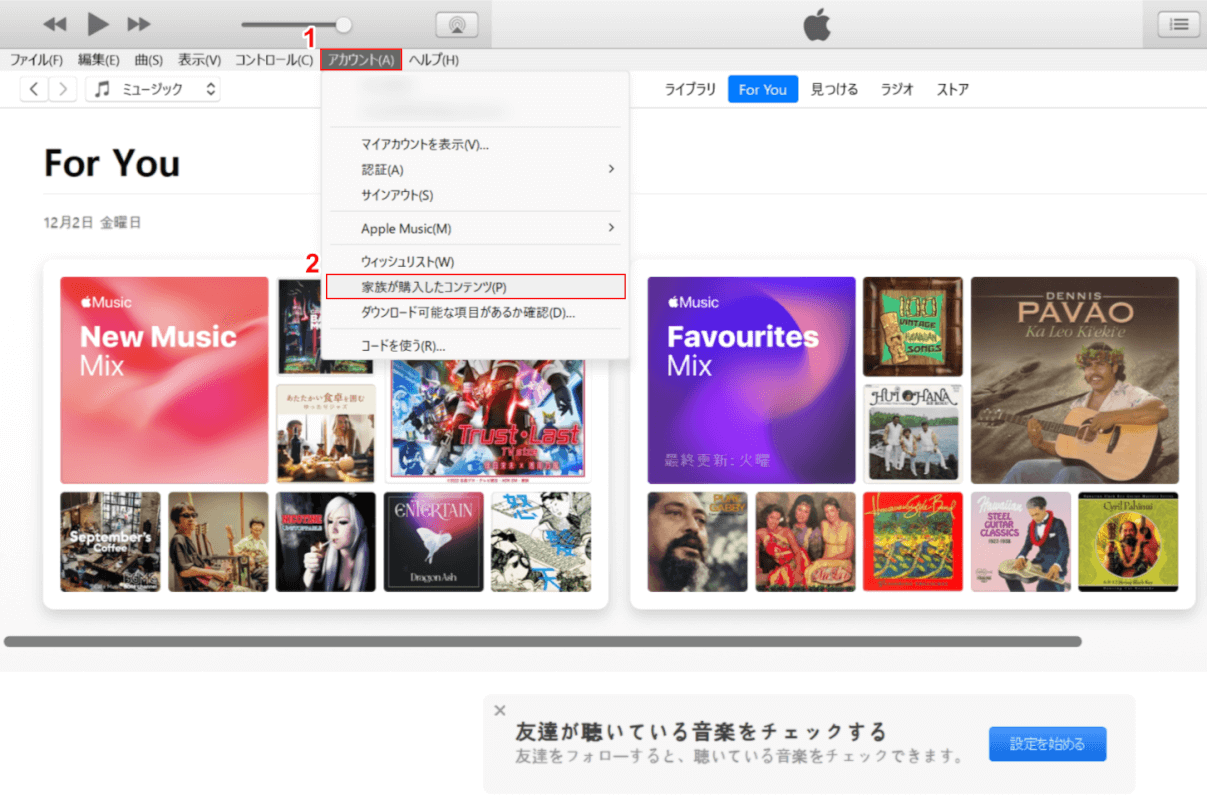The height and width of the screenshot is (800, 1207).
Task: Open the Favourites Mix cover
Action: click(751, 380)
